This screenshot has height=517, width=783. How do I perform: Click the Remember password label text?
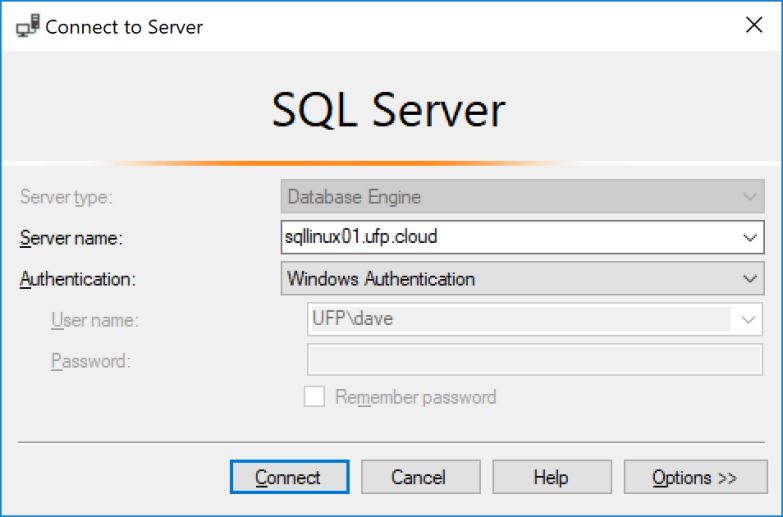(x=415, y=397)
